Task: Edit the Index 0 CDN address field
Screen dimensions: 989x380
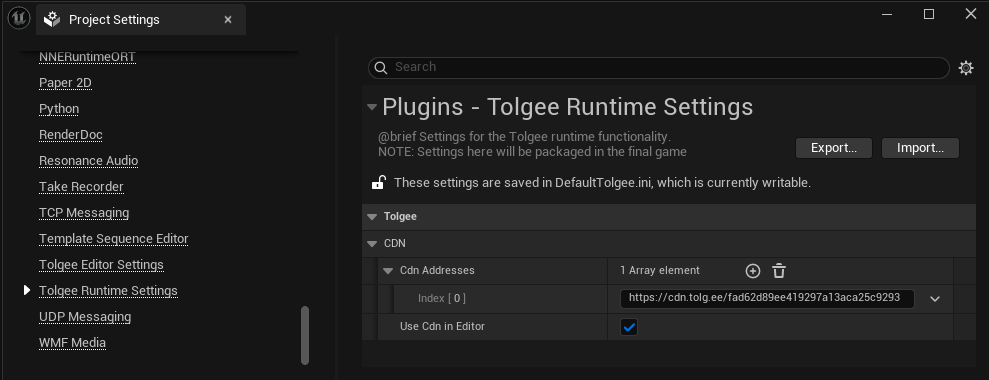Action: pyautogui.click(x=767, y=298)
